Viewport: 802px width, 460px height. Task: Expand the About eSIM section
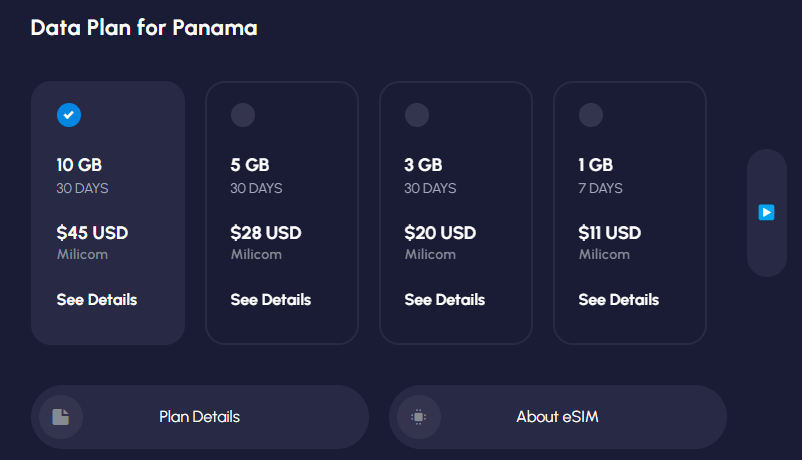point(558,417)
